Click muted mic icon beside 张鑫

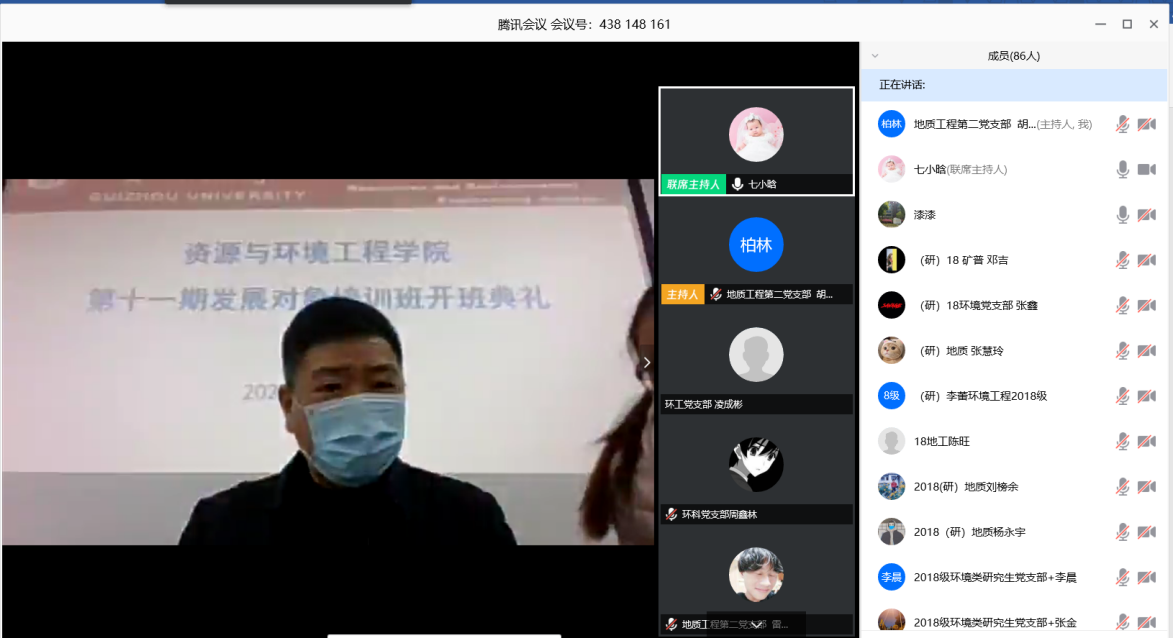coord(1123,305)
